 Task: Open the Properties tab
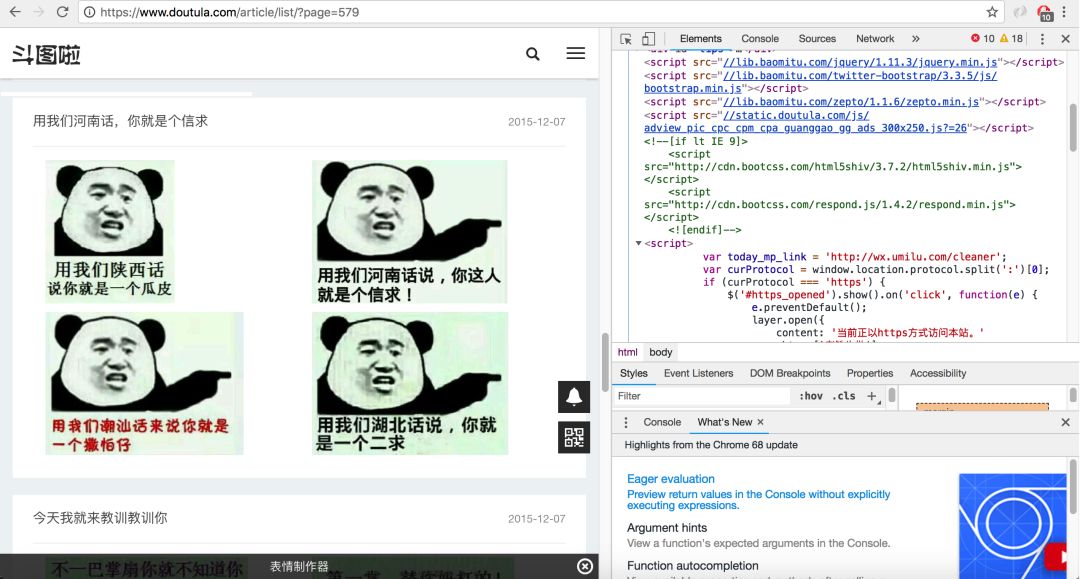pyautogui.click(x=870, y=373)
